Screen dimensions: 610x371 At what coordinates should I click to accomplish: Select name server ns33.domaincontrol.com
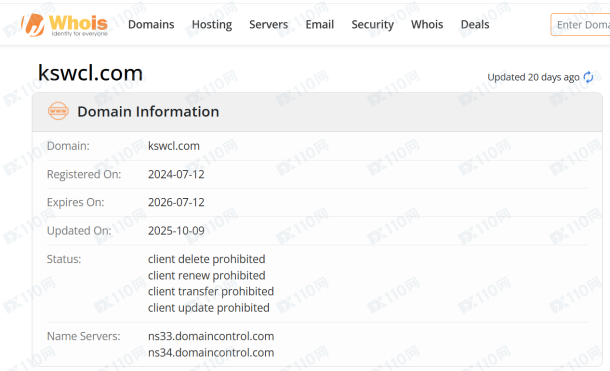pyautogui.click(x=211, y=336)
